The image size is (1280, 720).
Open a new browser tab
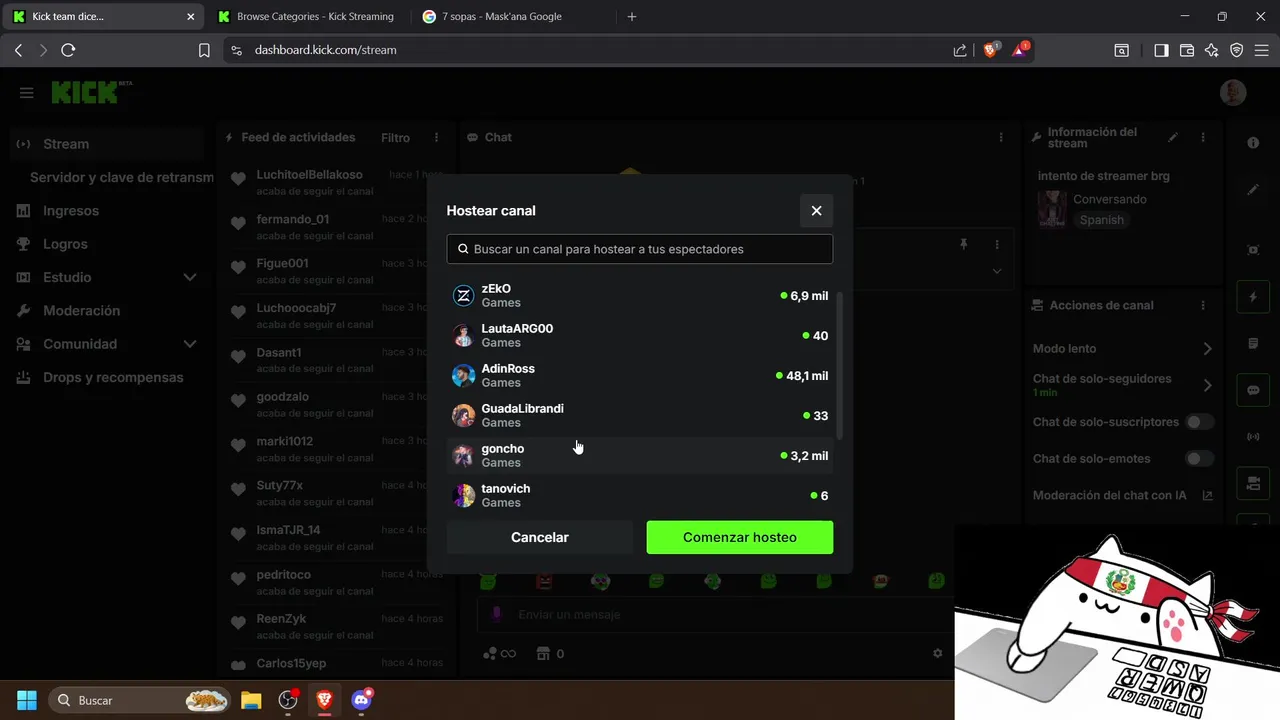tap(631, 16)
